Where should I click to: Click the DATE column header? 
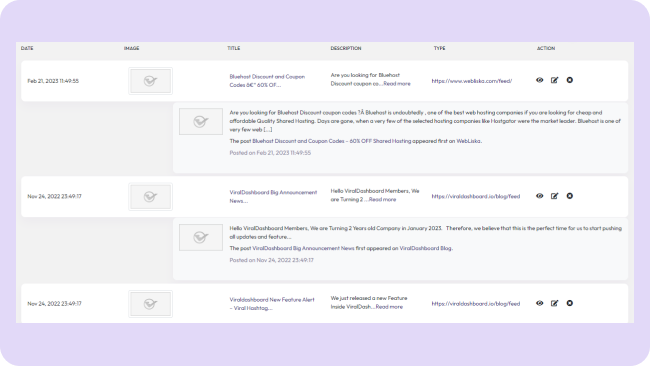pyautogui.click(x=27, y=48)
